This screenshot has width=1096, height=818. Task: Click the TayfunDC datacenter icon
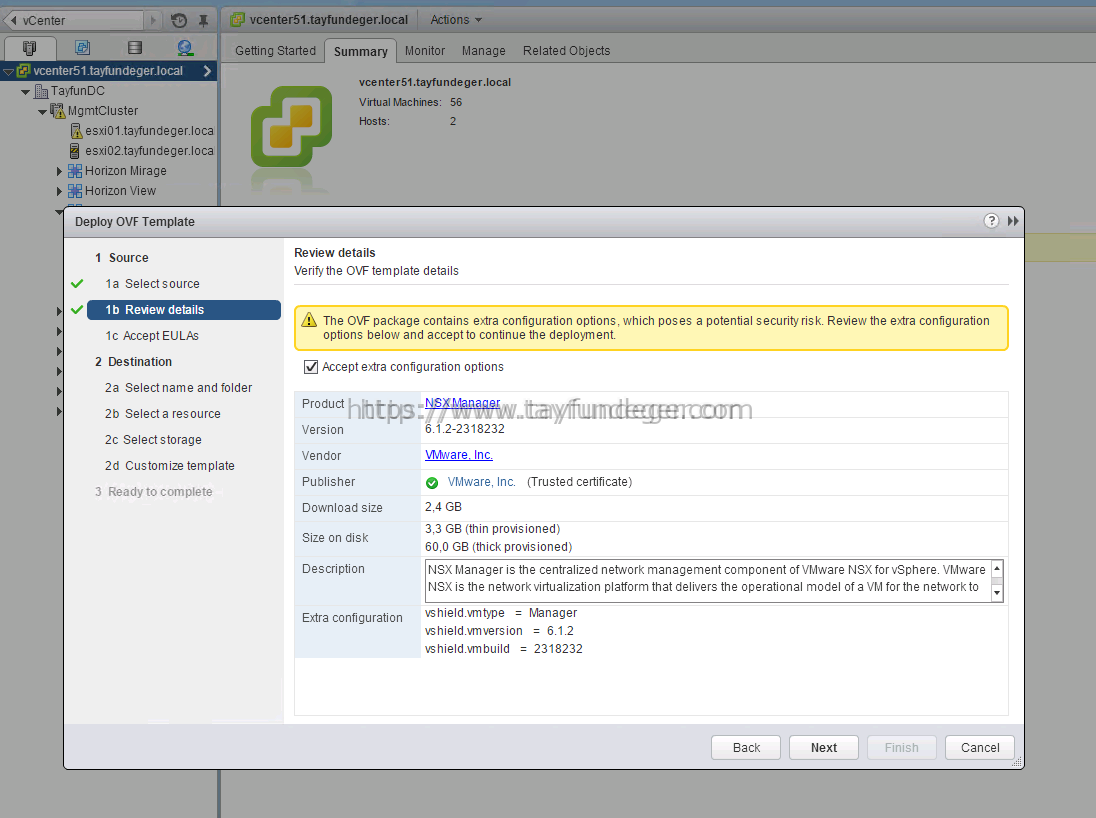click(41, 91)
